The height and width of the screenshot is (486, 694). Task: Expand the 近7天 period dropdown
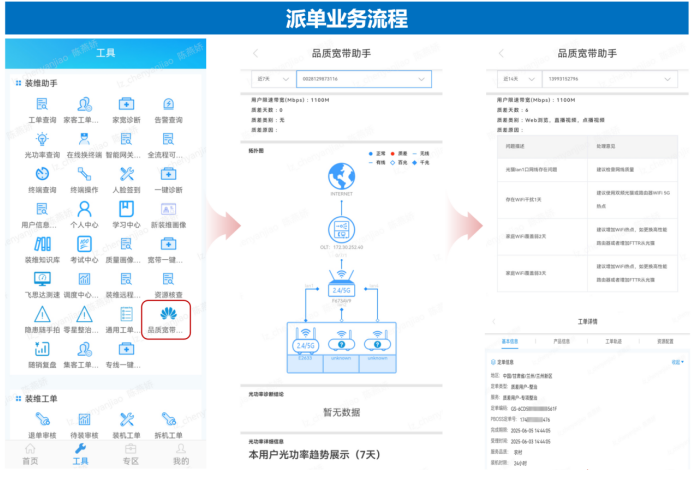point(268,78)
